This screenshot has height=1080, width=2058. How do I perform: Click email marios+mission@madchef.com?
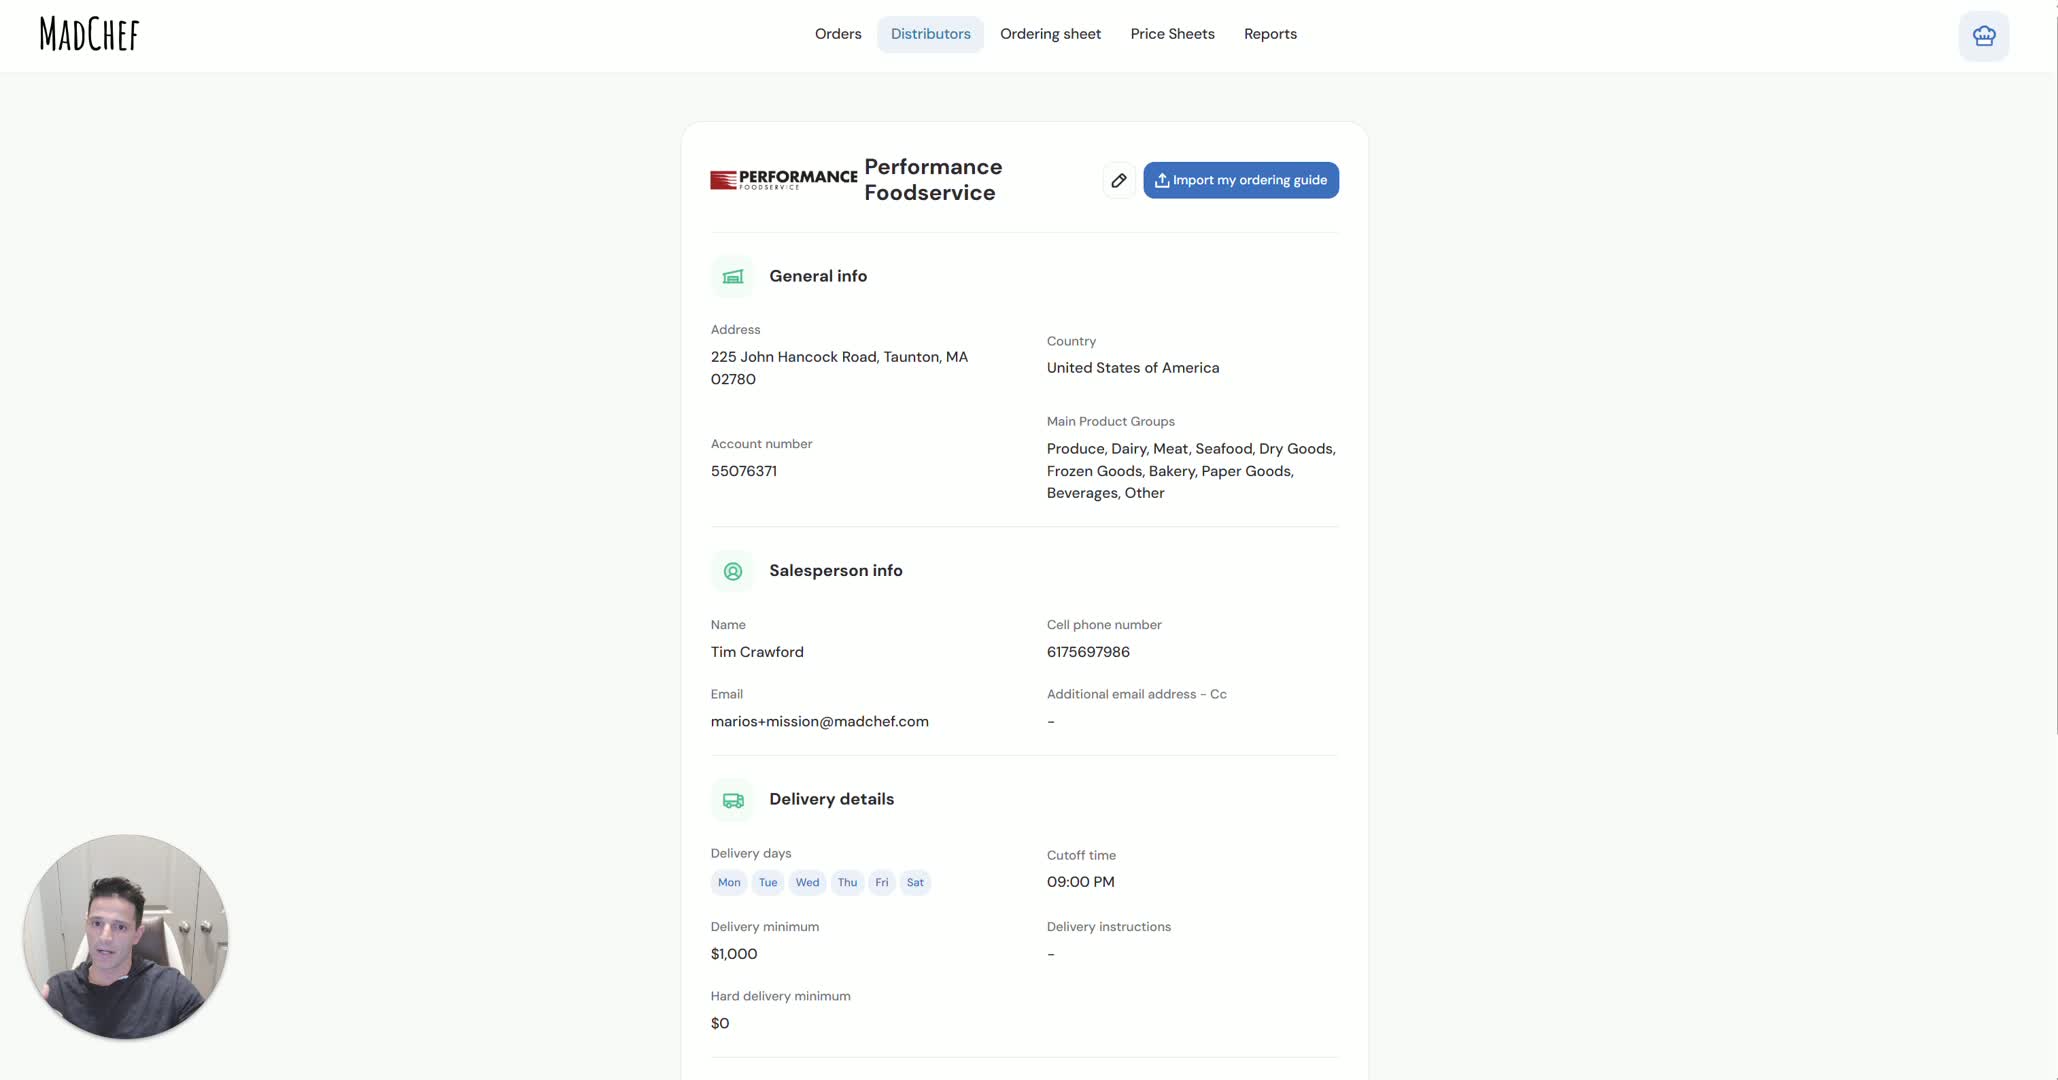click(820, 722)
